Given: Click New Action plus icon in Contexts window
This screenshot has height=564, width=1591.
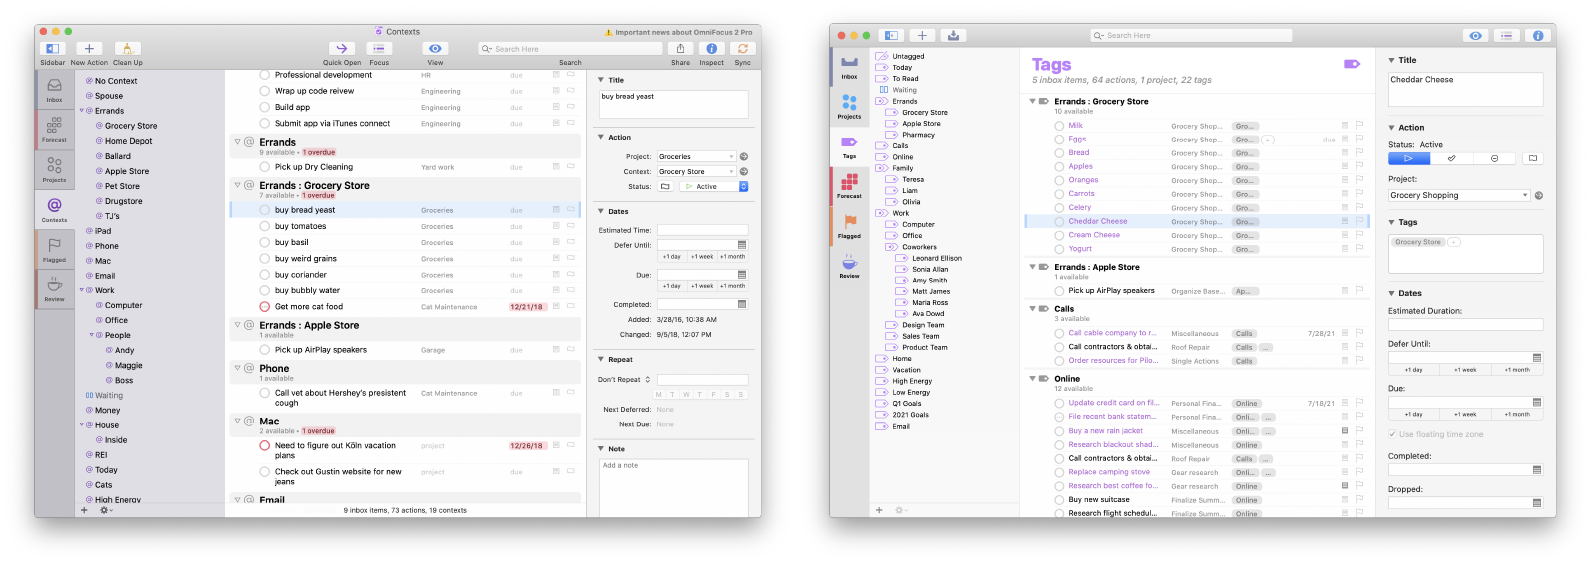Looking at the screenshot, I should coord(89,48).
